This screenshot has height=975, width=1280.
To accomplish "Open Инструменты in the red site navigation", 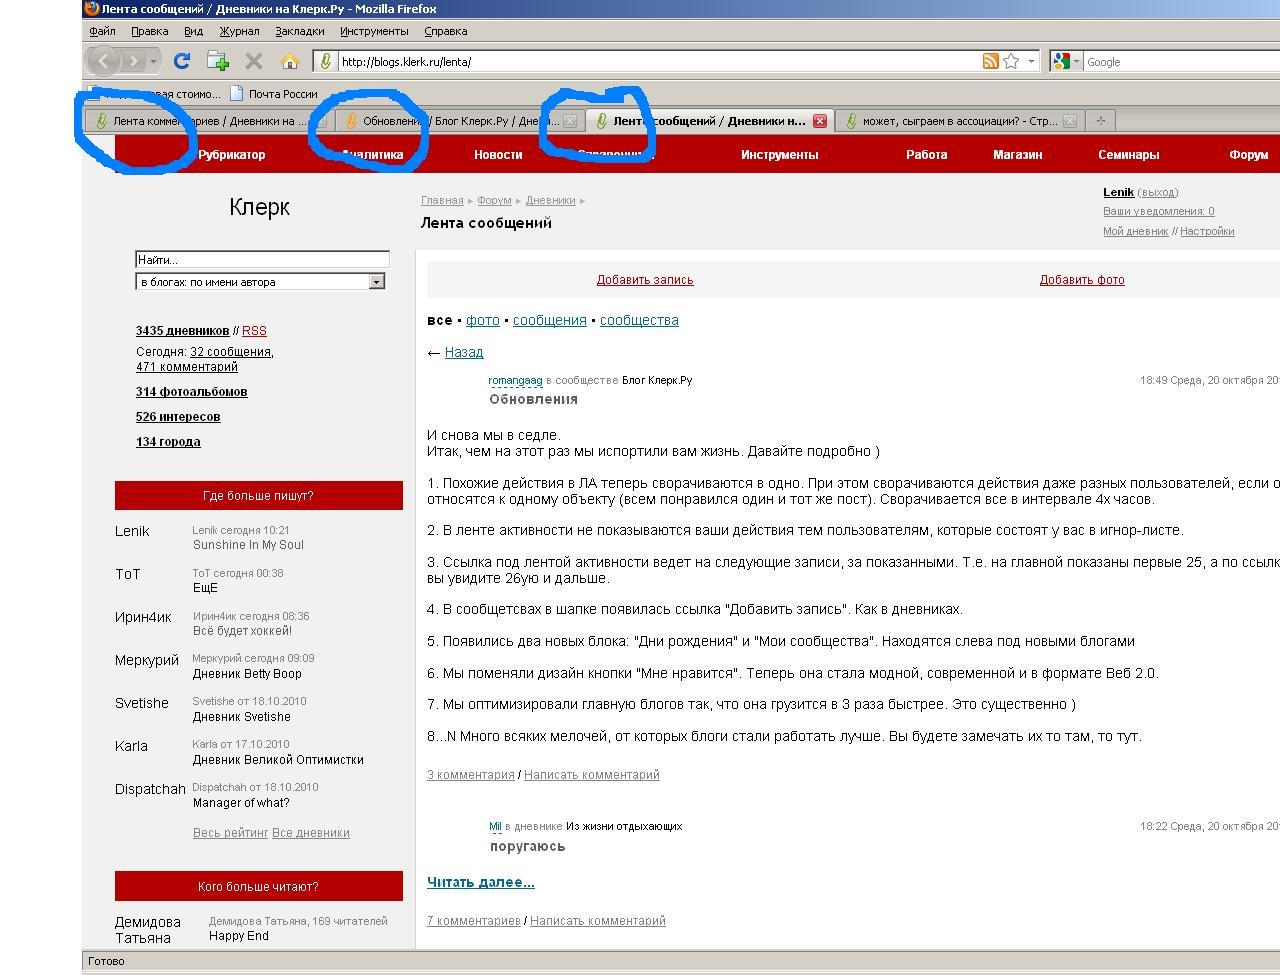I will click(x=779, y=155).
